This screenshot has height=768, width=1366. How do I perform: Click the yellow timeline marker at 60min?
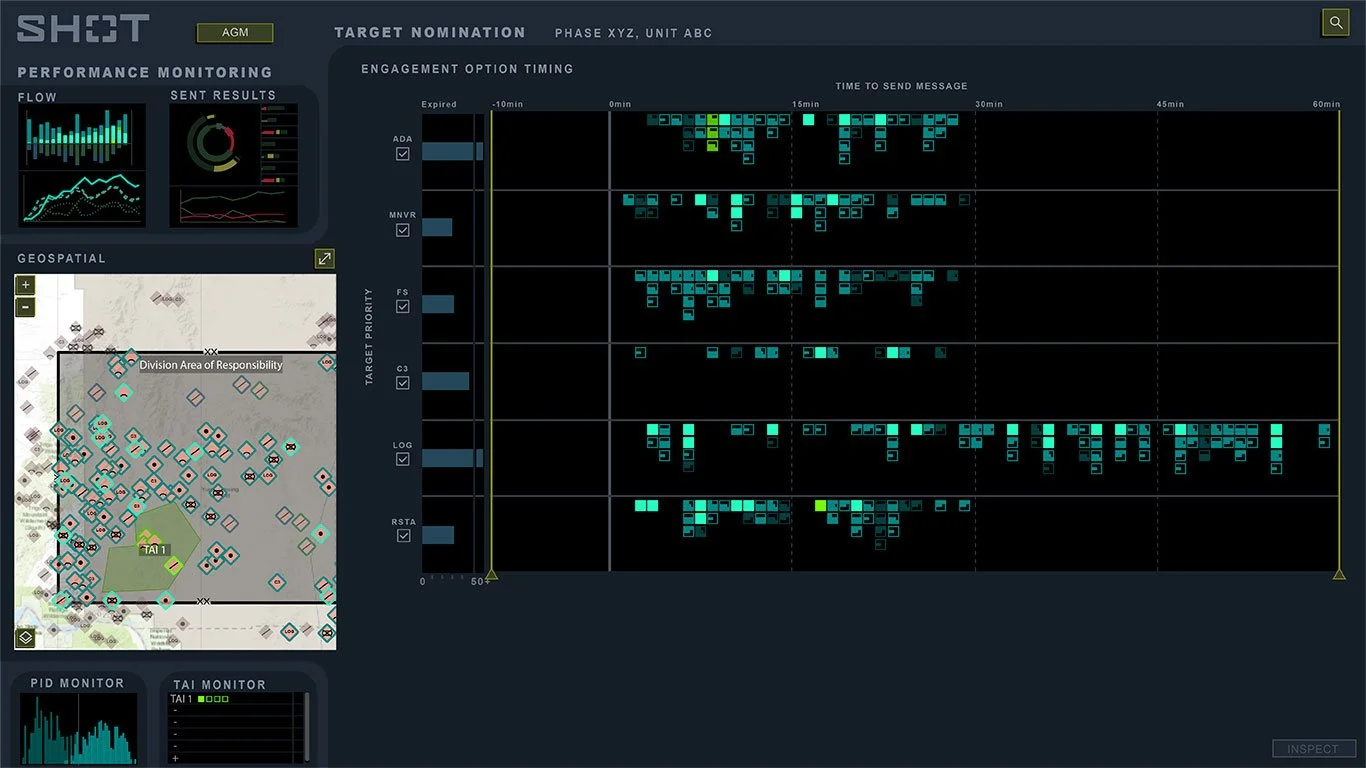tap(1338, 574)
